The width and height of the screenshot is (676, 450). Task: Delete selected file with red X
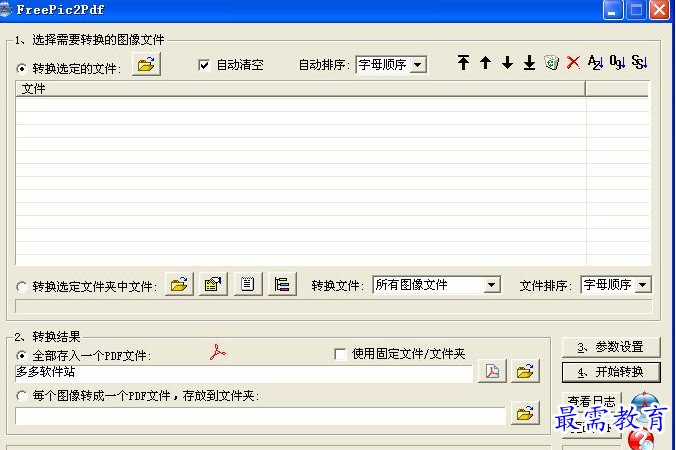[573, 62]
